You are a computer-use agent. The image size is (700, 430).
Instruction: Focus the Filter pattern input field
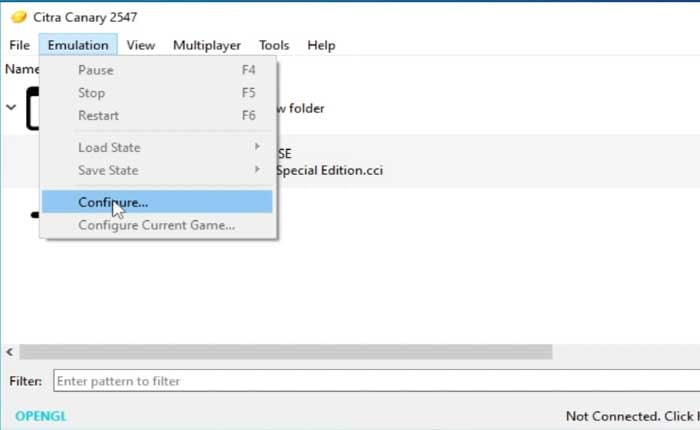point(370,381)
